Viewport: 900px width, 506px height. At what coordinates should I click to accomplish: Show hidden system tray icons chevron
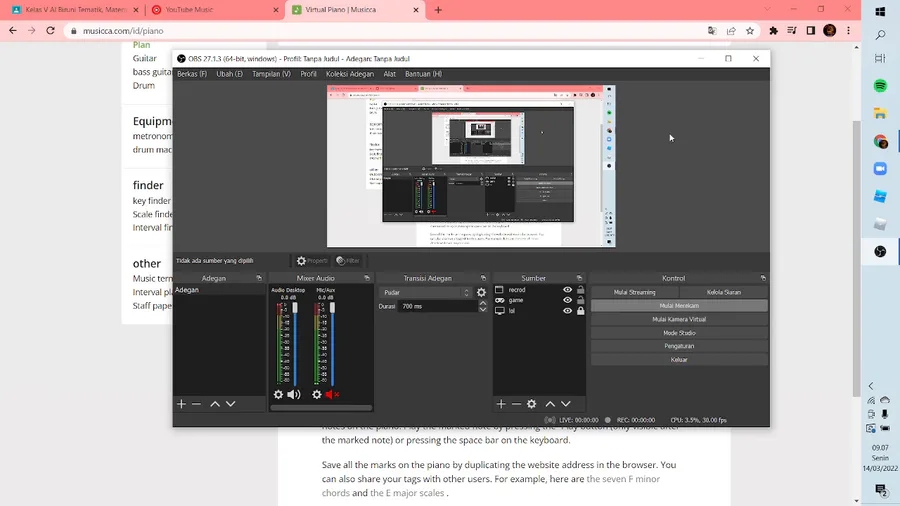[871, 386]
